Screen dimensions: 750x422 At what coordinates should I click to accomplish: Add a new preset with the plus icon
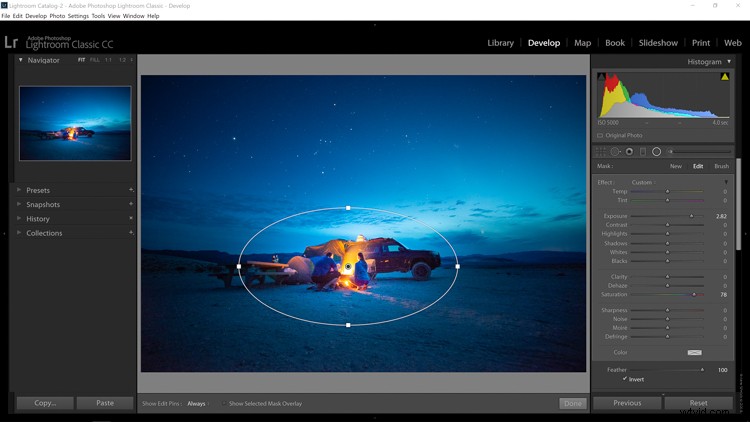pos(131,190)
